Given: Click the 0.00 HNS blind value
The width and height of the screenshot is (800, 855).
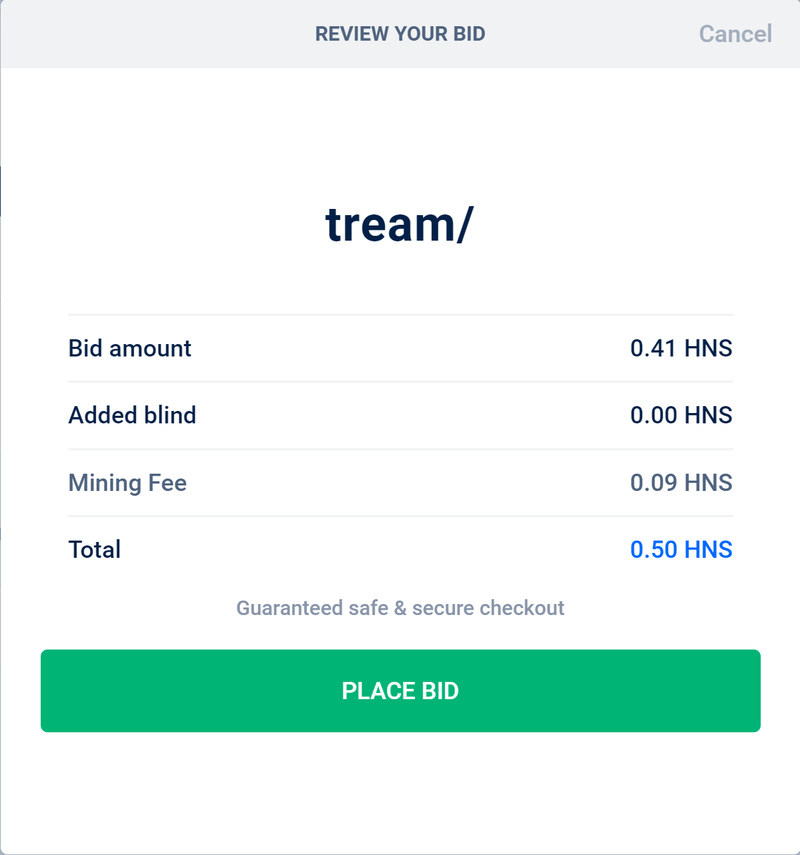Looking at the screenshot, I should 680,415.
